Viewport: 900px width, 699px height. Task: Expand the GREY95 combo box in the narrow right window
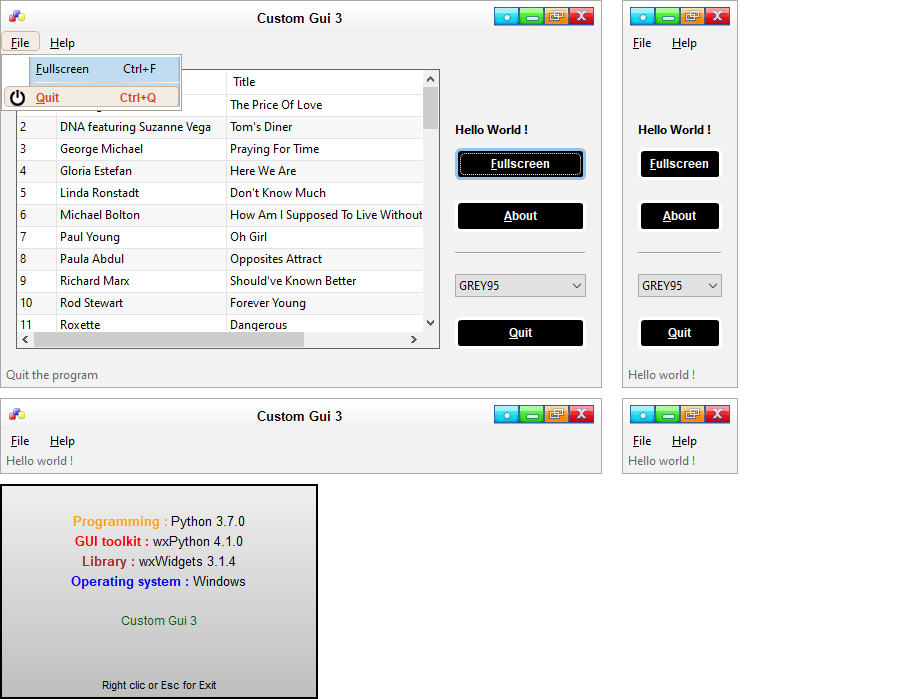679,286
